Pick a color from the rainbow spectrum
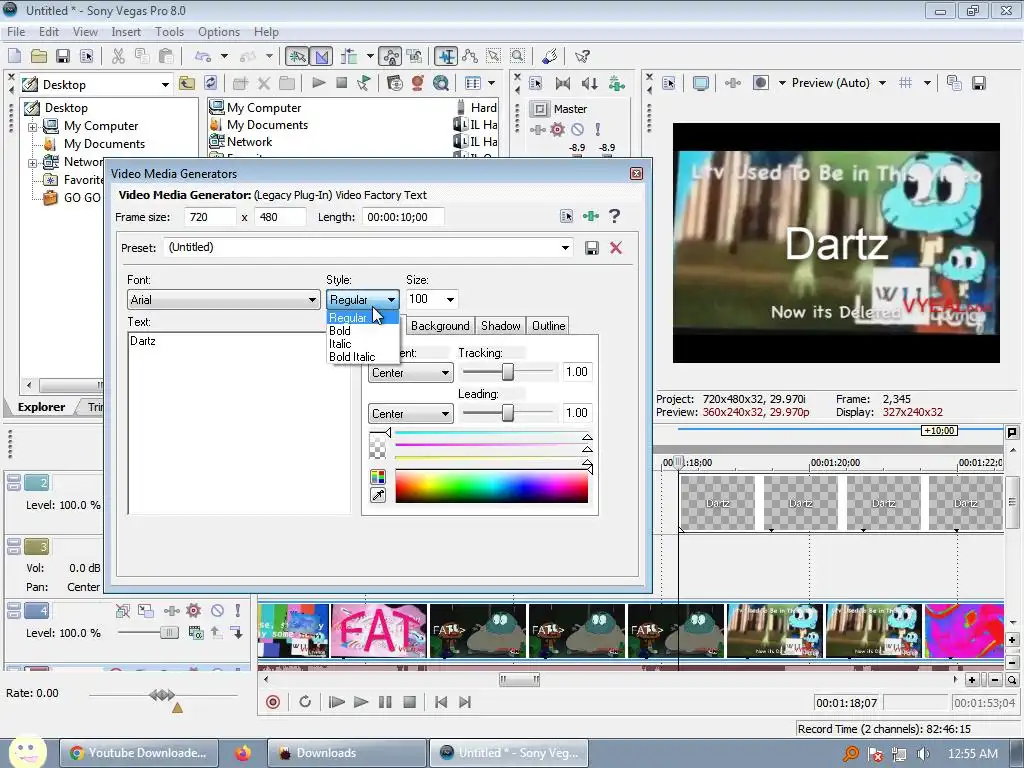The image size is (1024, 768). pyautogui.click(x=492, y=487)
